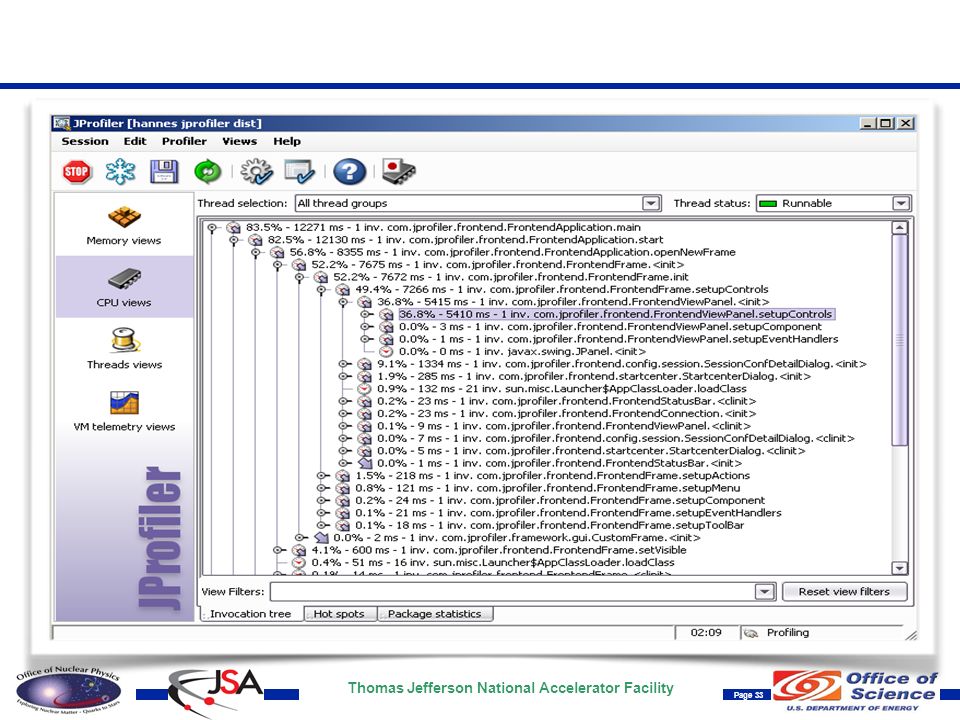Expand SessionConfDetailDialog.<init> node
This screenshot has height=720, width=960.
click(x=344, y=364)
